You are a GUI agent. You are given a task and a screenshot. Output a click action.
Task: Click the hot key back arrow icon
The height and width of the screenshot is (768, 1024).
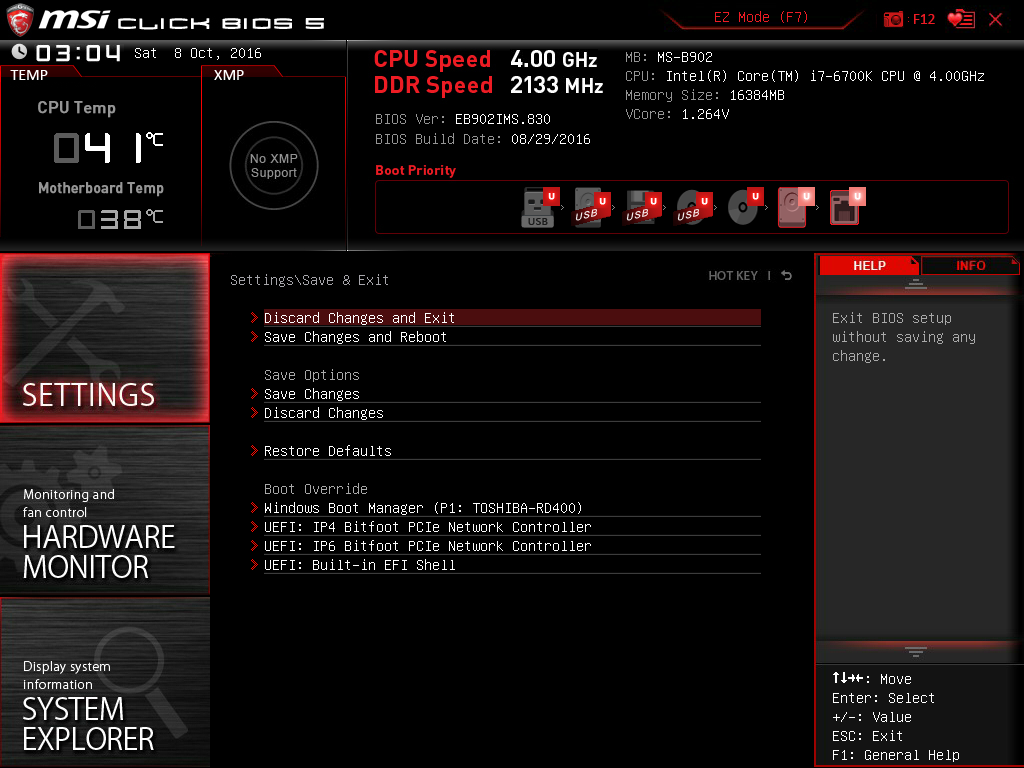point(787,276)
